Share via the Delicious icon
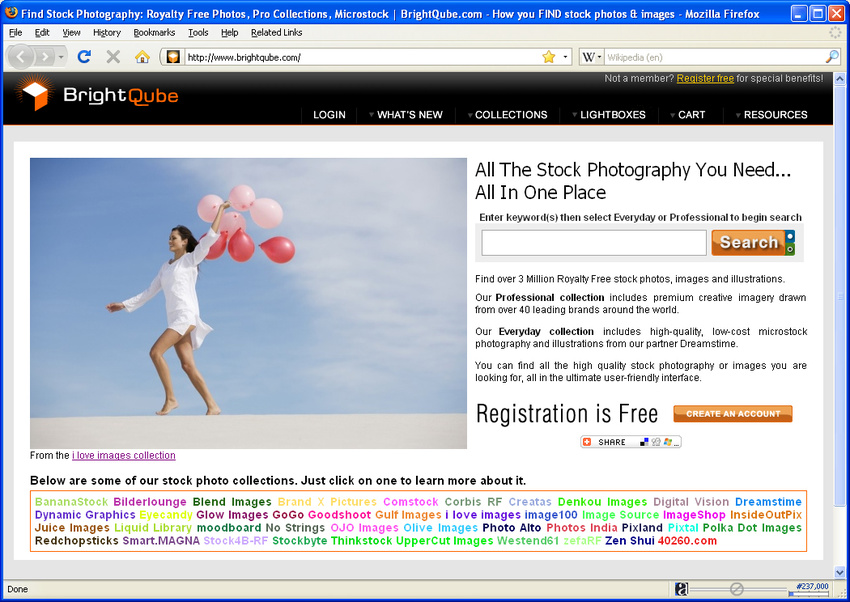 (644, 442)
